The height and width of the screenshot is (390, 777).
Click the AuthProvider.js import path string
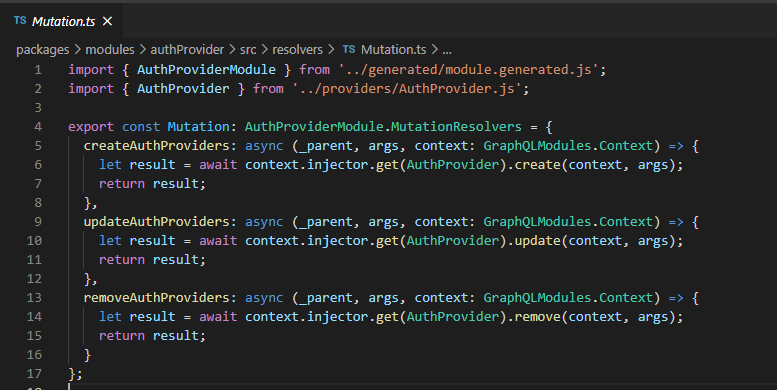[x=407, y=89]
